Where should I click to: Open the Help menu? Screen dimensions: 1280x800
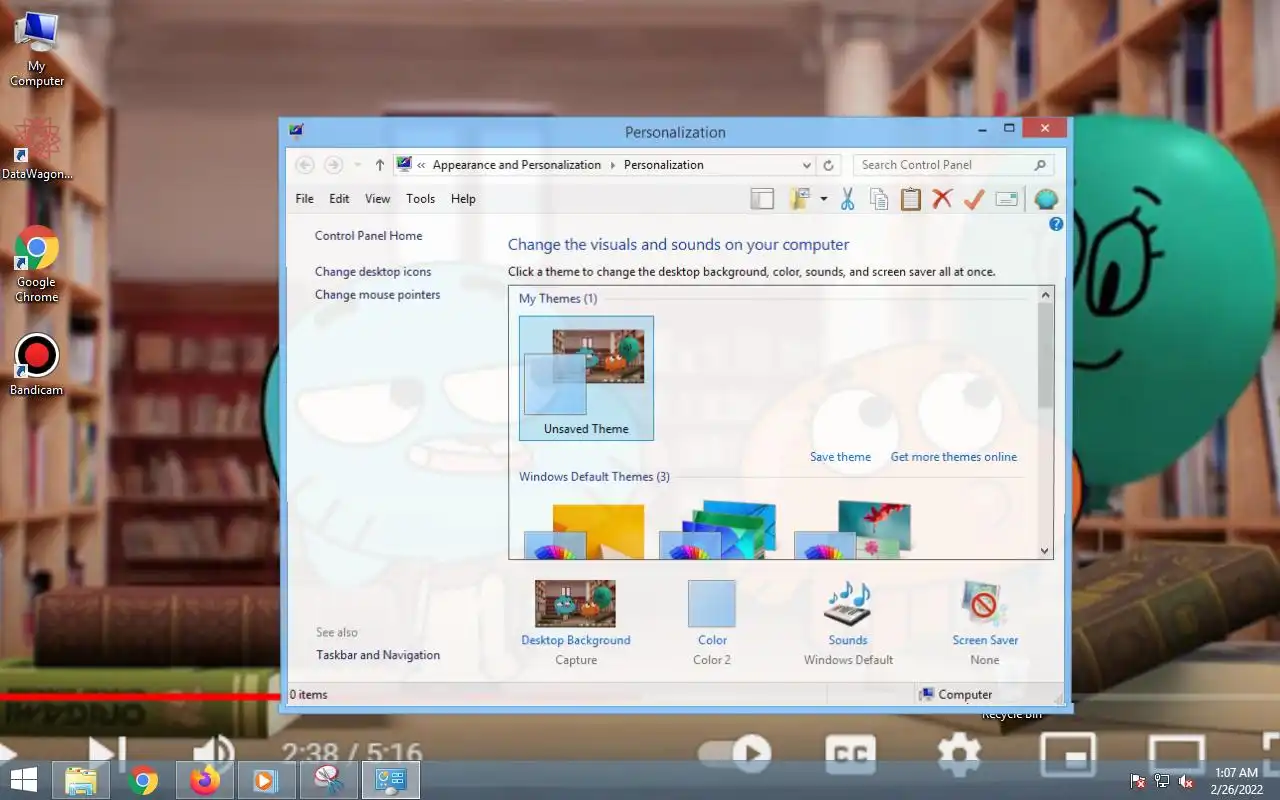pos(463,199)
